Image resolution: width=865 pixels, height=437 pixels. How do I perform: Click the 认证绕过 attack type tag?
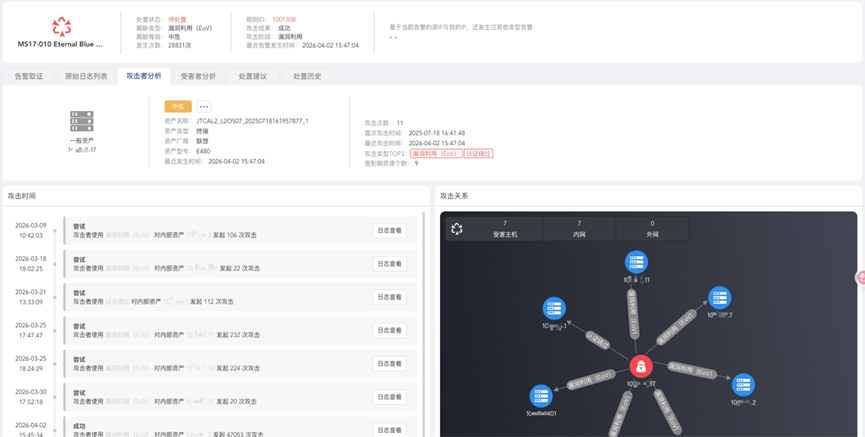478,153
